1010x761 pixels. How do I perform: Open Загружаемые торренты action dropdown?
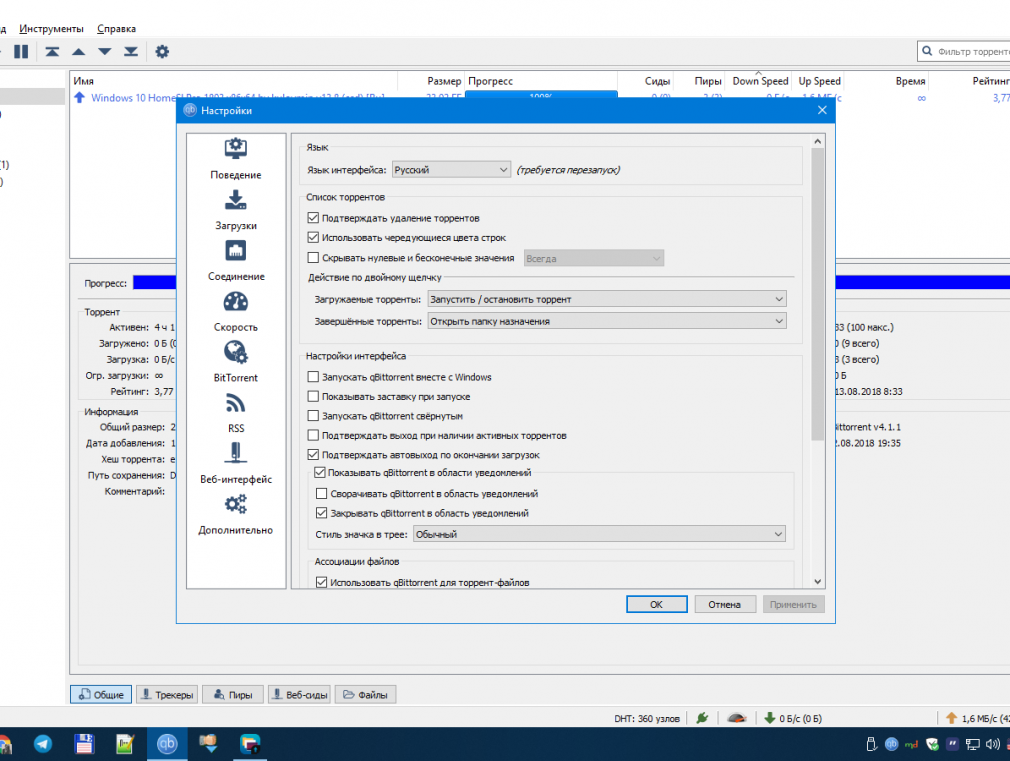607,299
